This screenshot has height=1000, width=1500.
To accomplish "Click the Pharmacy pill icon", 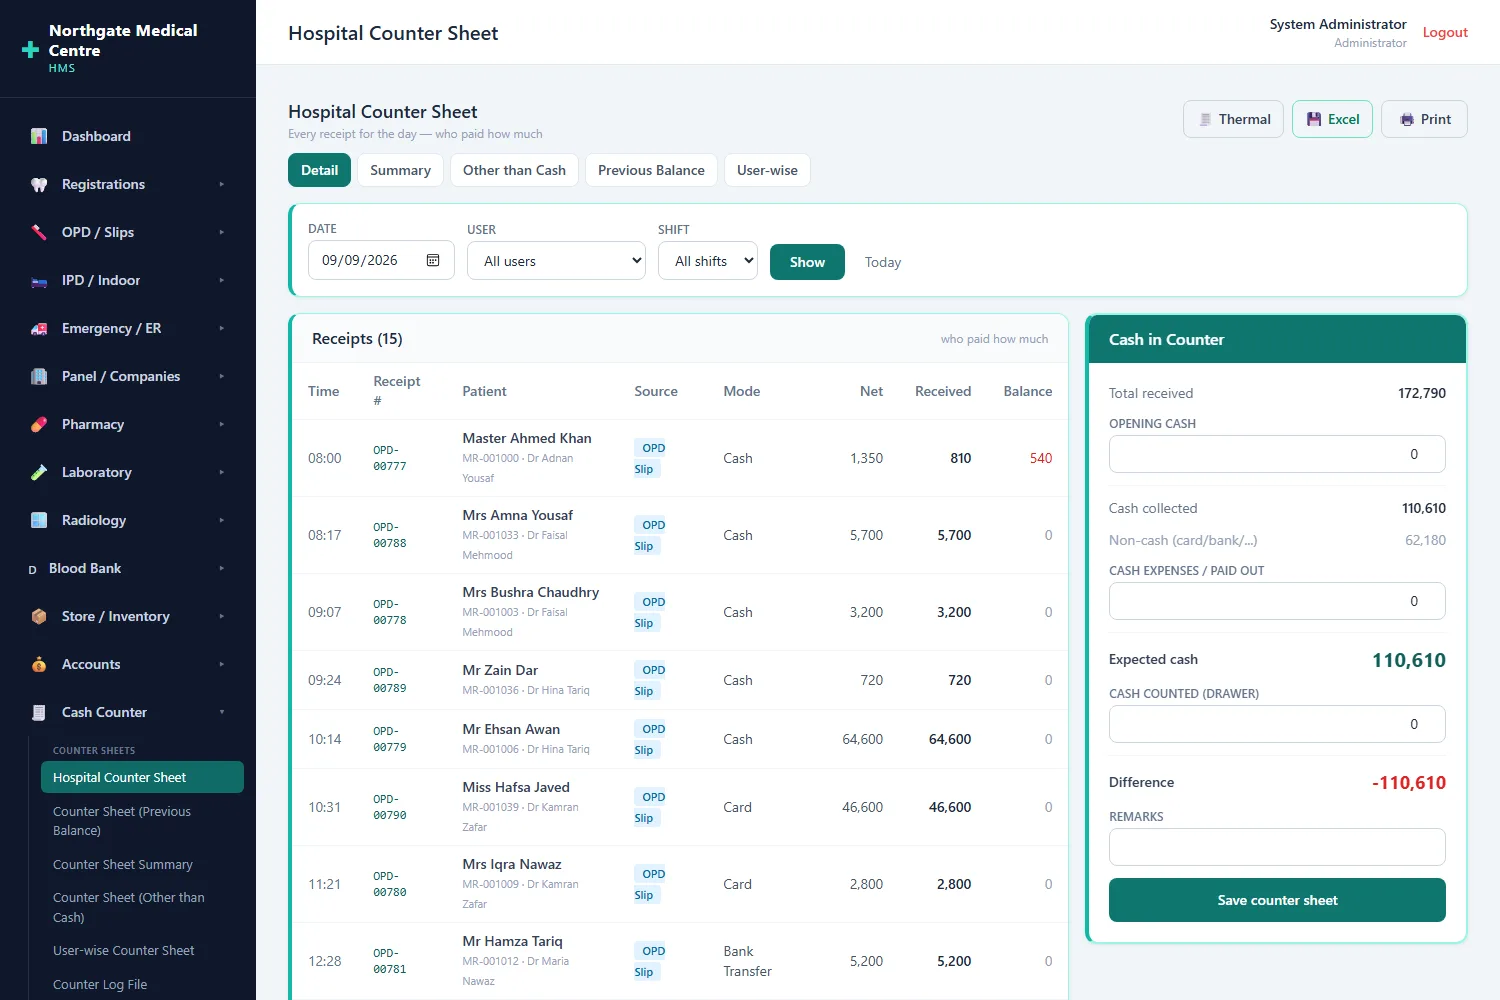I will tap(39, 424).
